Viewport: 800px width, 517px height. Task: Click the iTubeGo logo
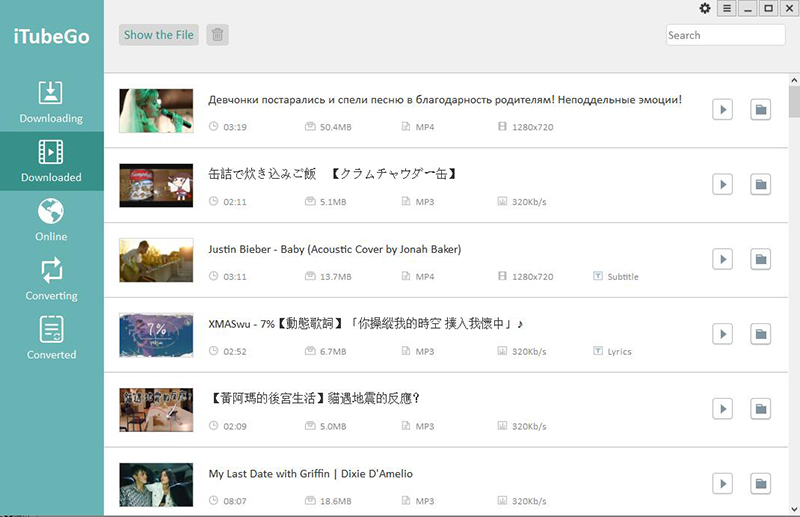pos(51,37)
